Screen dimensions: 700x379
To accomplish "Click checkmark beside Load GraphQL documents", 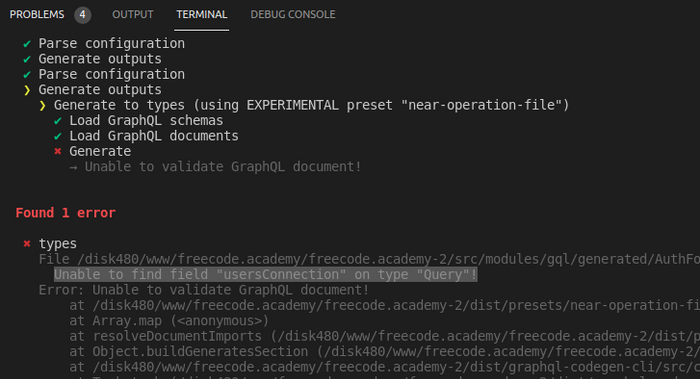I will pos(58,136).
